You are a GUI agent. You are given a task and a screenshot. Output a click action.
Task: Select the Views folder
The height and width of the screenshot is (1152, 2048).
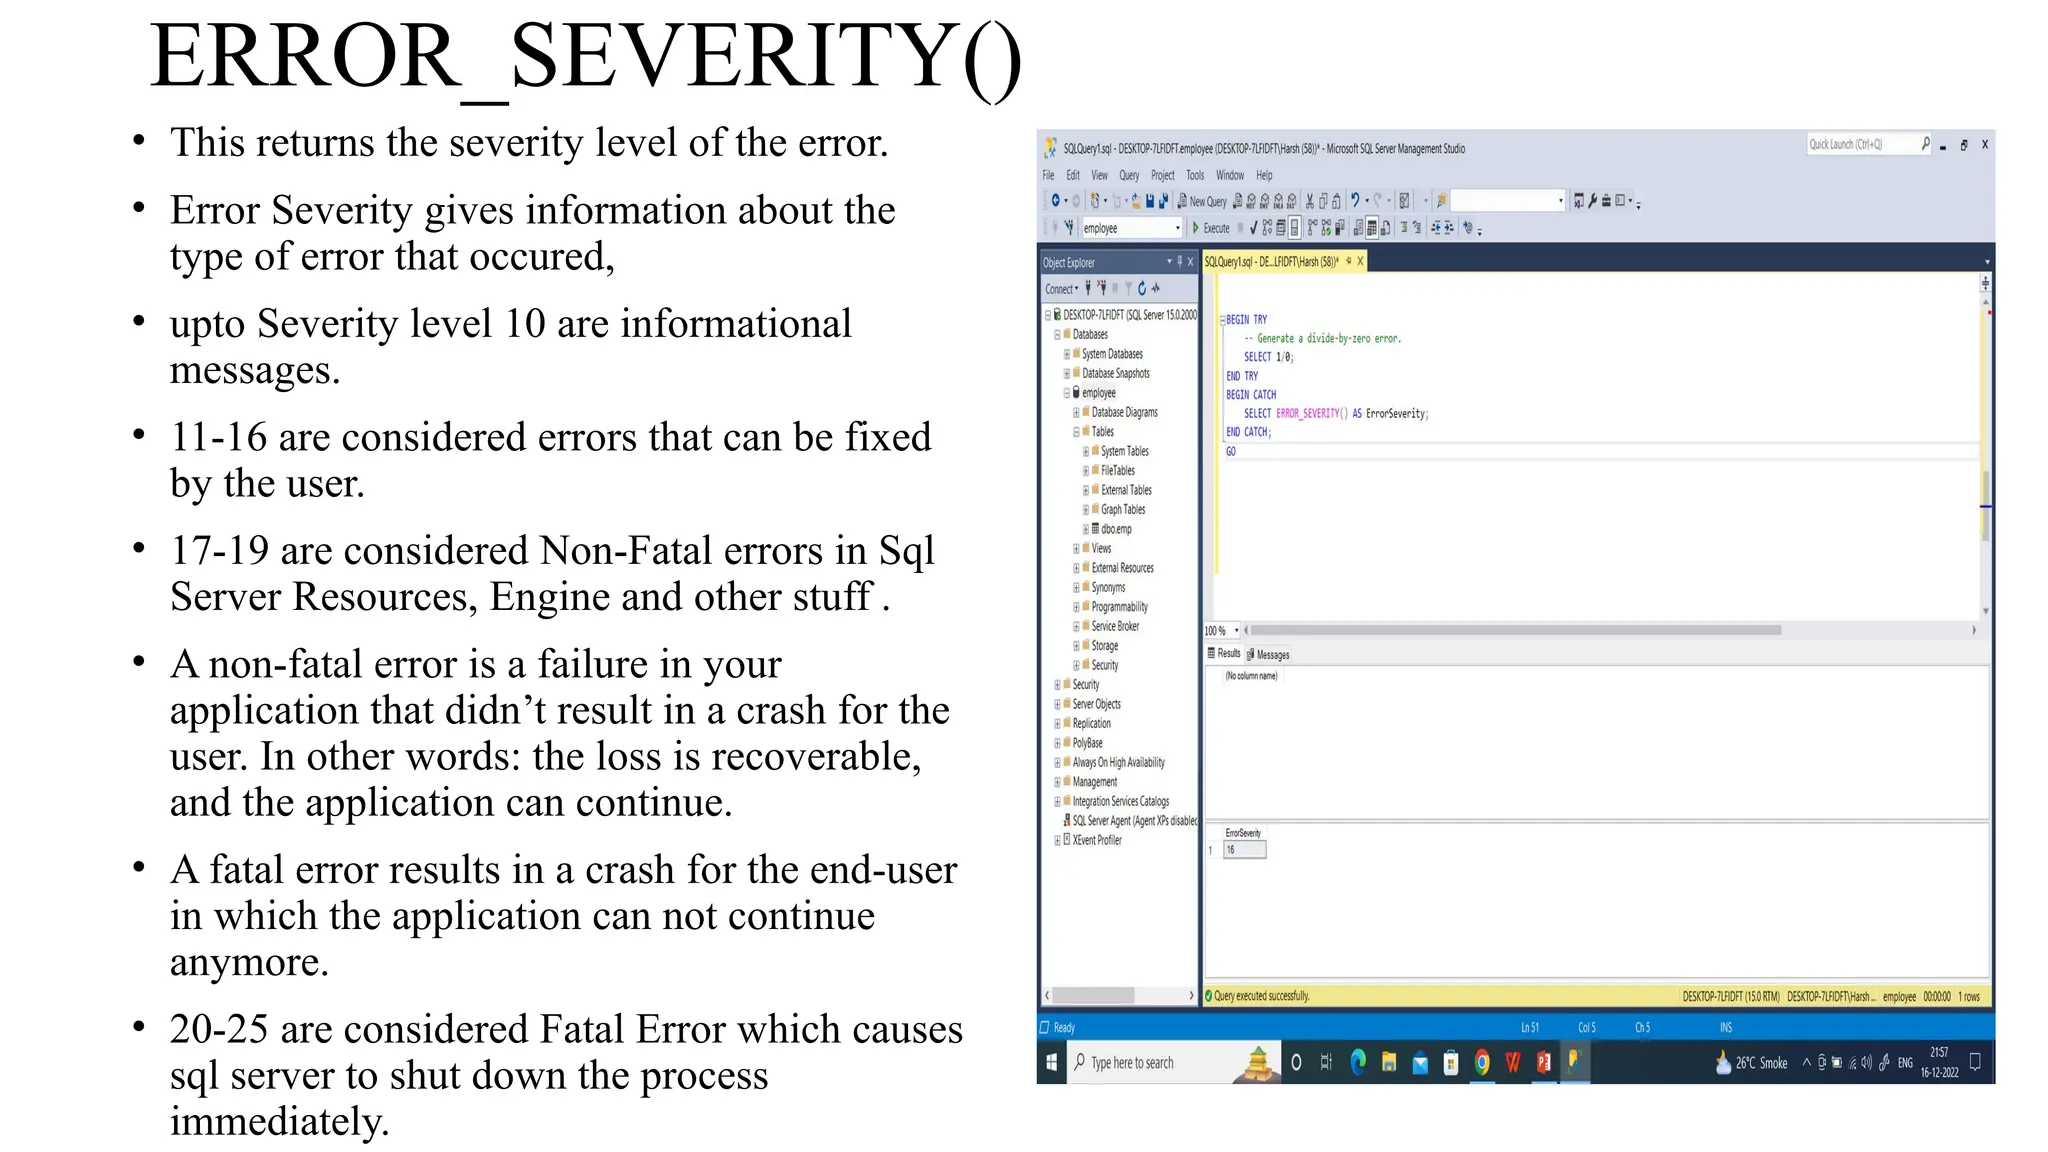point(1101,548)
